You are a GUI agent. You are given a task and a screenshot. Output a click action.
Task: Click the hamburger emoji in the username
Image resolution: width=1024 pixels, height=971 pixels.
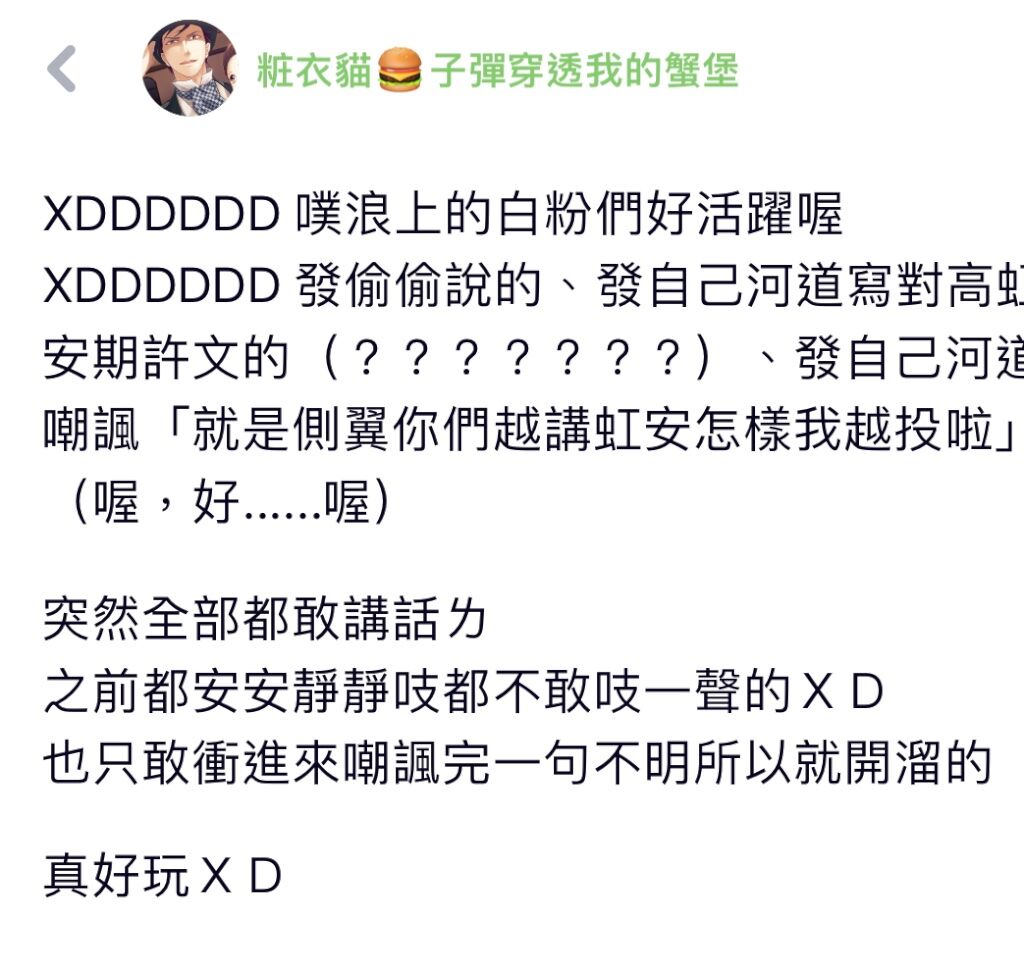coord(400,70)
